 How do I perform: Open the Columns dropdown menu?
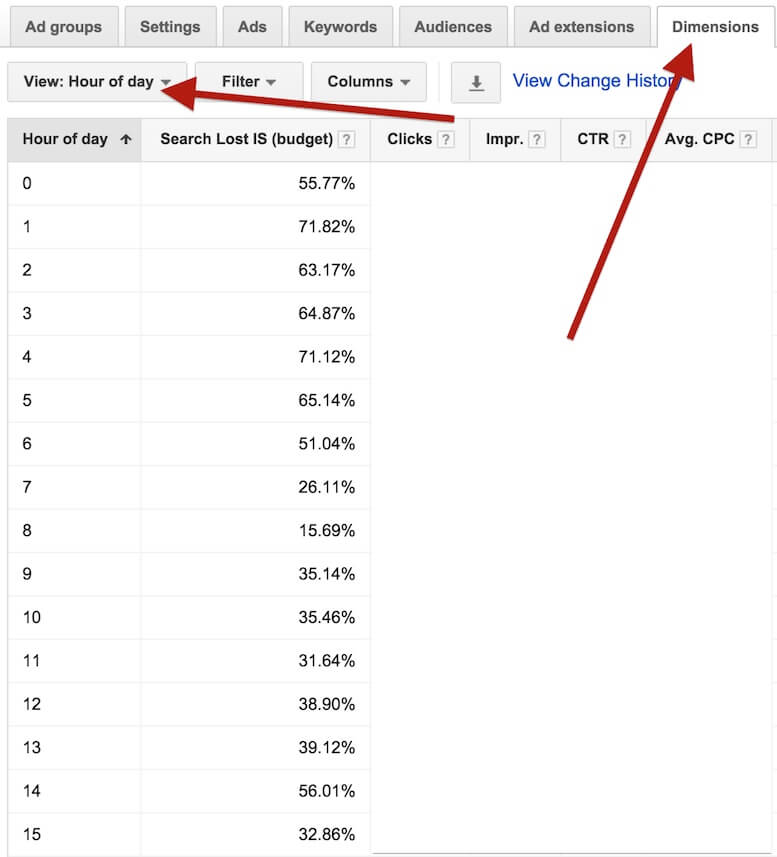pyautogui.click(x=368, y=82)
